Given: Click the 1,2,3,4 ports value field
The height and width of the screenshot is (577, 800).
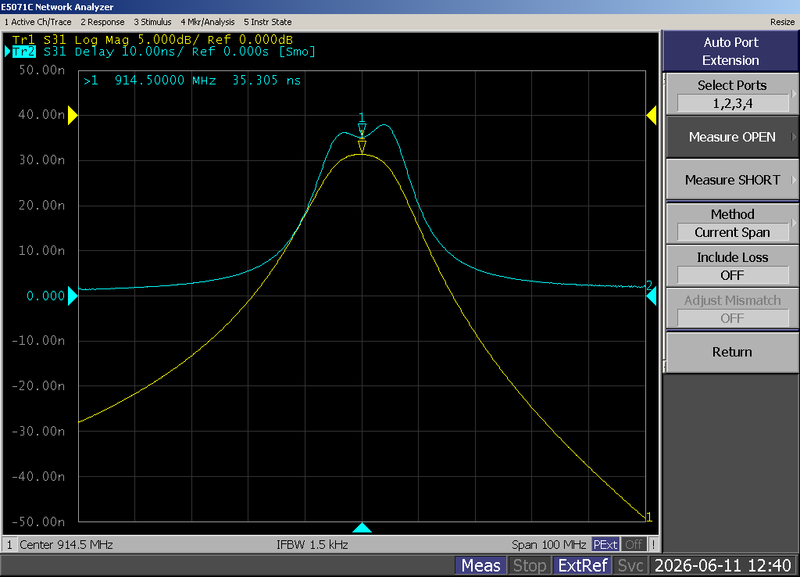Looking at the screenshot, I should click(732, 104).
